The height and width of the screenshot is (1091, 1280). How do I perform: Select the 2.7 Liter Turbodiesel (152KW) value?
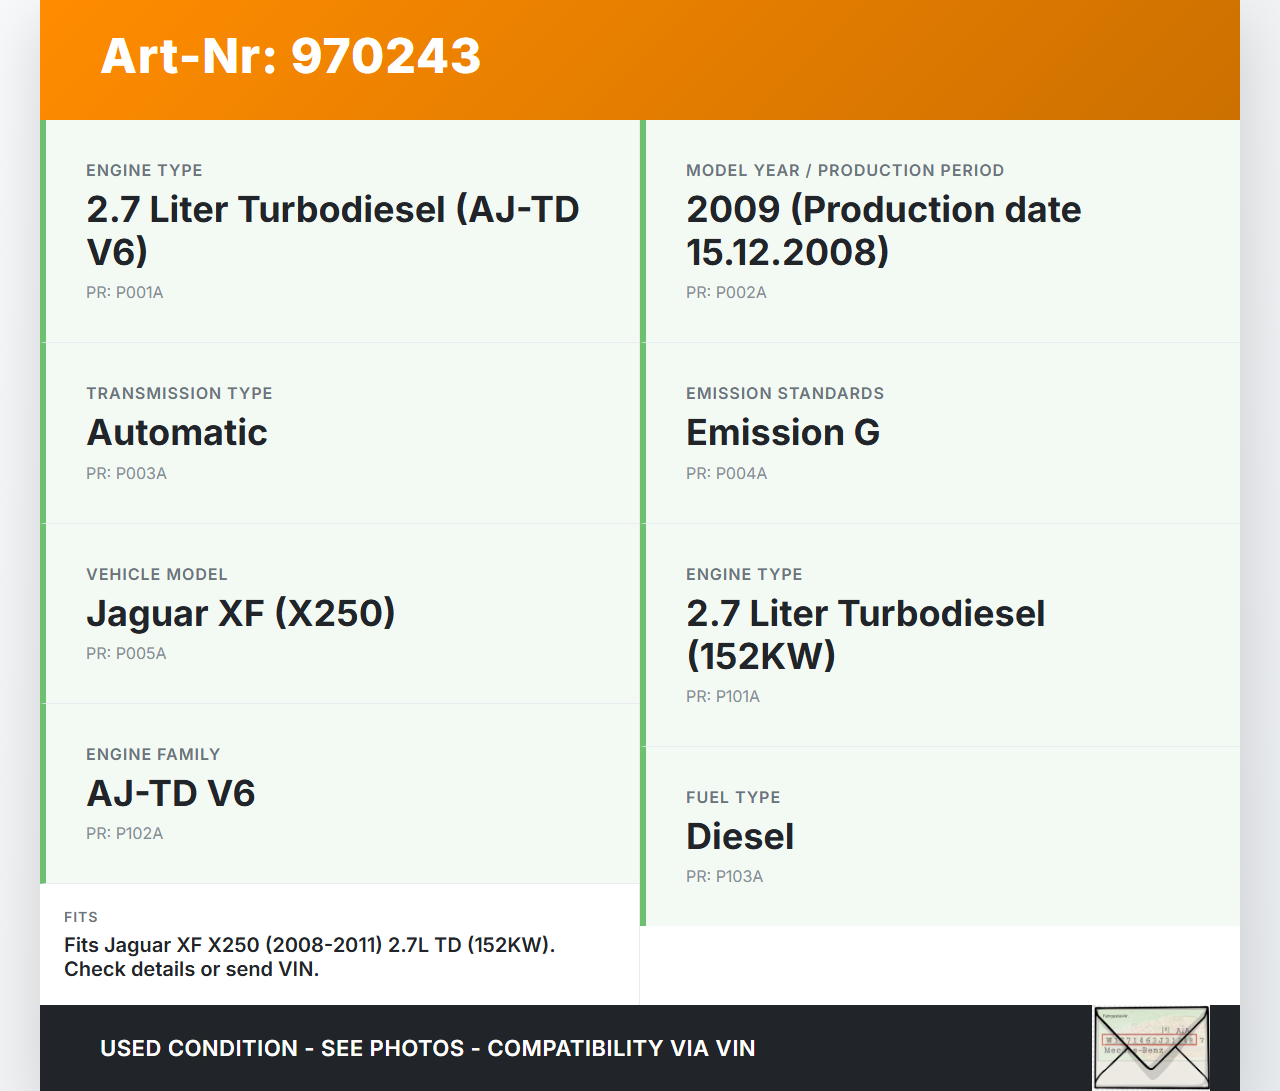click(865, 634)
